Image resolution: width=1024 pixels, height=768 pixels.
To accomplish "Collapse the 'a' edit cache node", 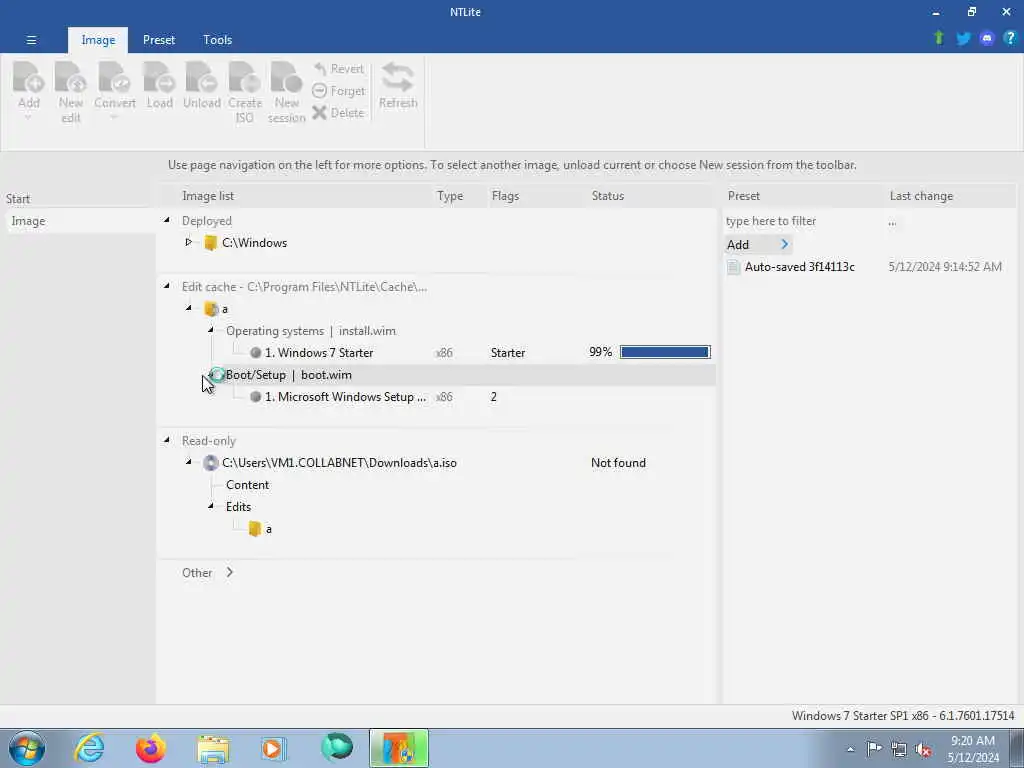I will [x=188, y=308].
